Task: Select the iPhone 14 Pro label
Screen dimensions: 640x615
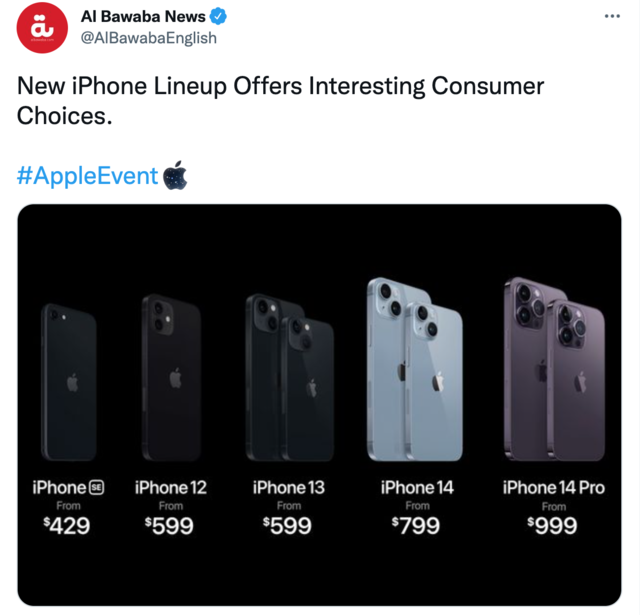Action: click(x=553, y=488)
